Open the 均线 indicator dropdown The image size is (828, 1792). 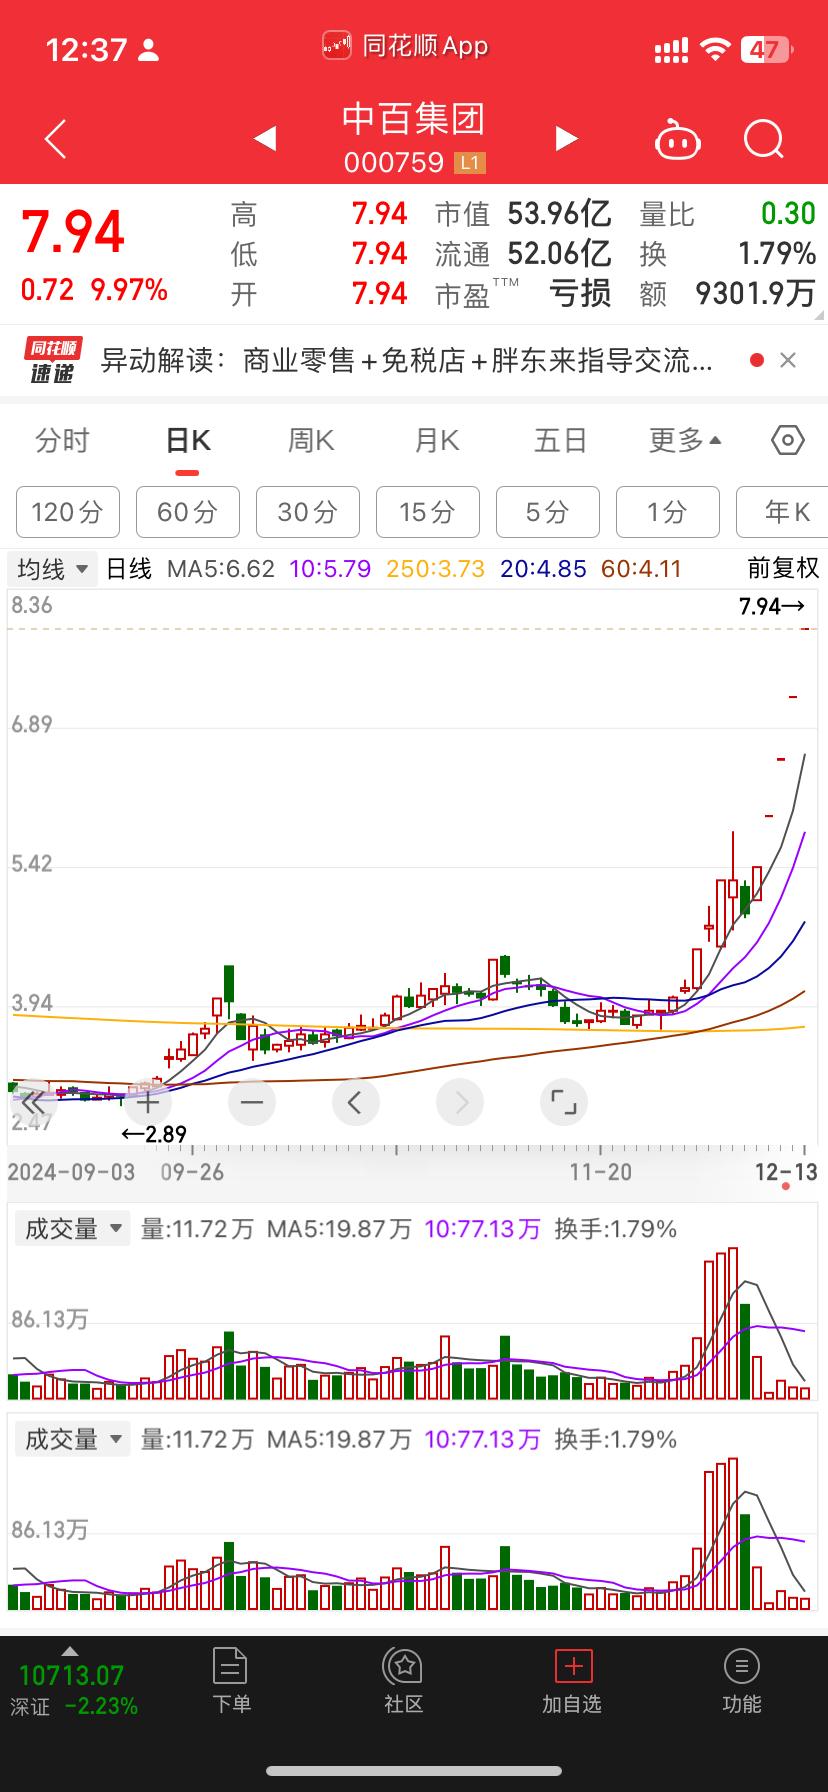click(53, 569)
